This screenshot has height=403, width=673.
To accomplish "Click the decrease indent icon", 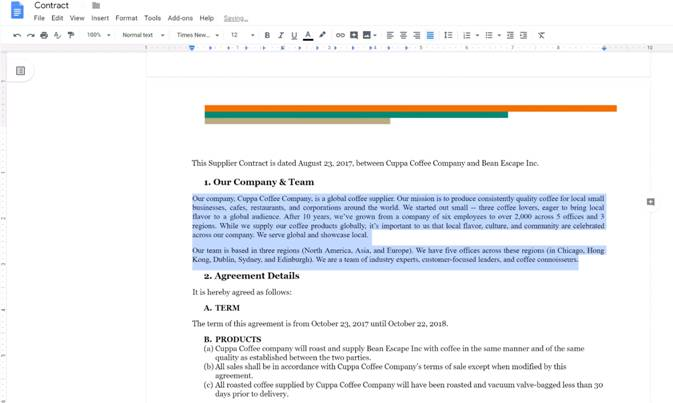I will (510, 35).
